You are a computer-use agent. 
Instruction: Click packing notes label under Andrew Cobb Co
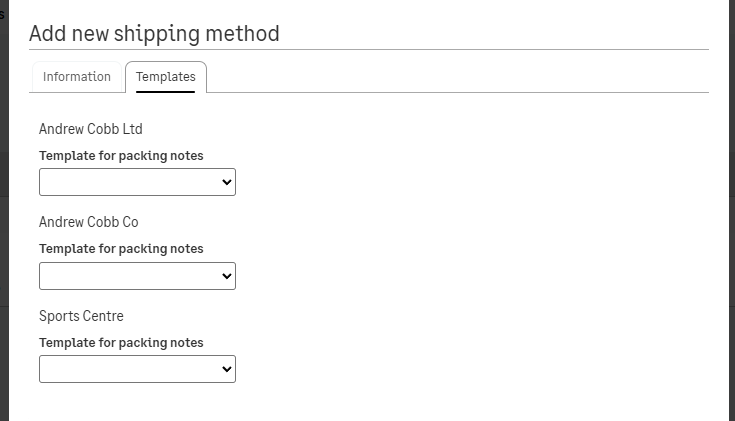tap(121, 248)
